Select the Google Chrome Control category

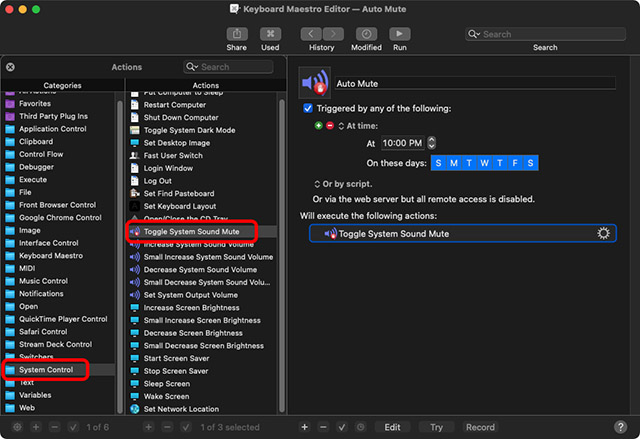(x=60, y=217)
